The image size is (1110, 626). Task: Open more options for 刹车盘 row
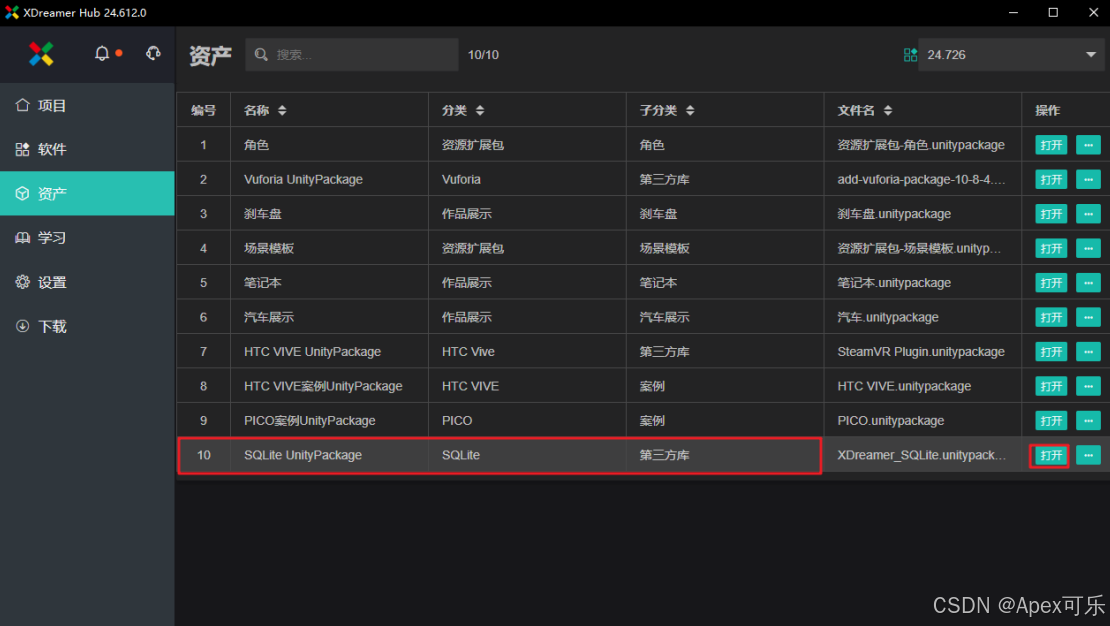(x=1088, y=214)
